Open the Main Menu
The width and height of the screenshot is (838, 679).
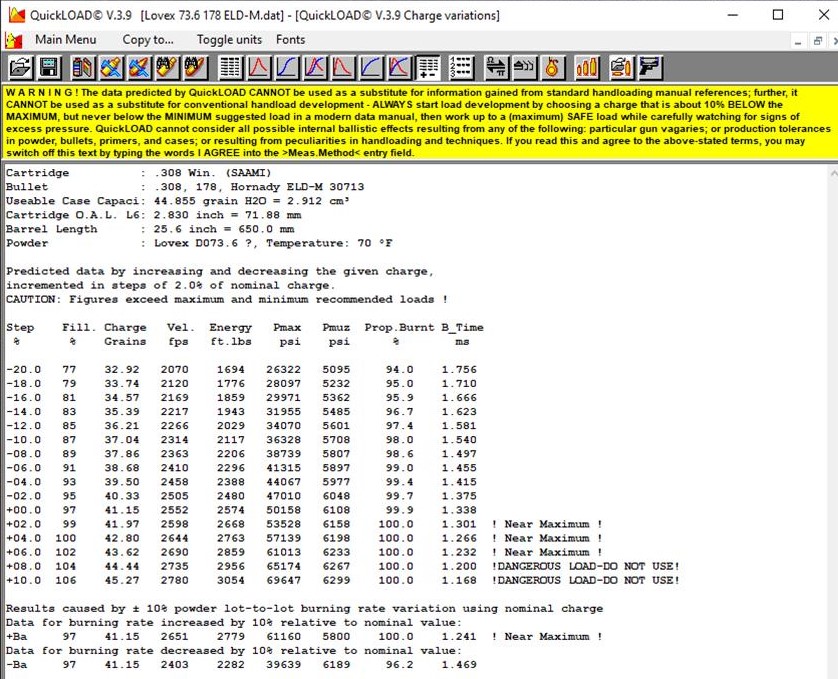pyautogui.click(x=66, y=40)
